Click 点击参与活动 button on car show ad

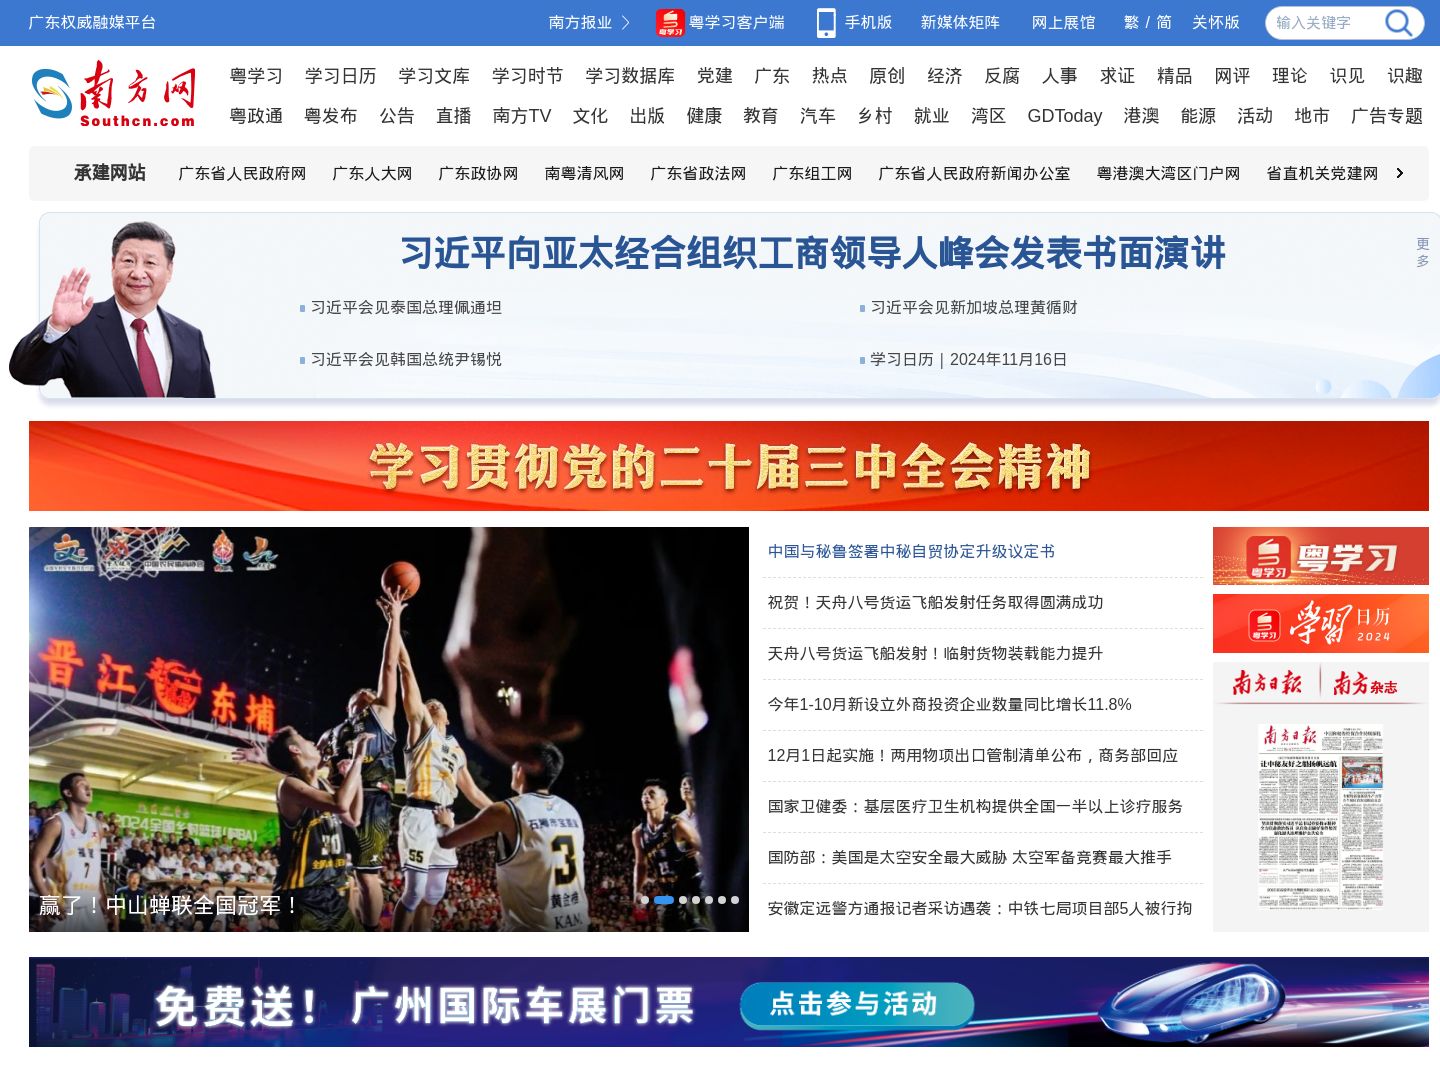(x=856, y=1004)
